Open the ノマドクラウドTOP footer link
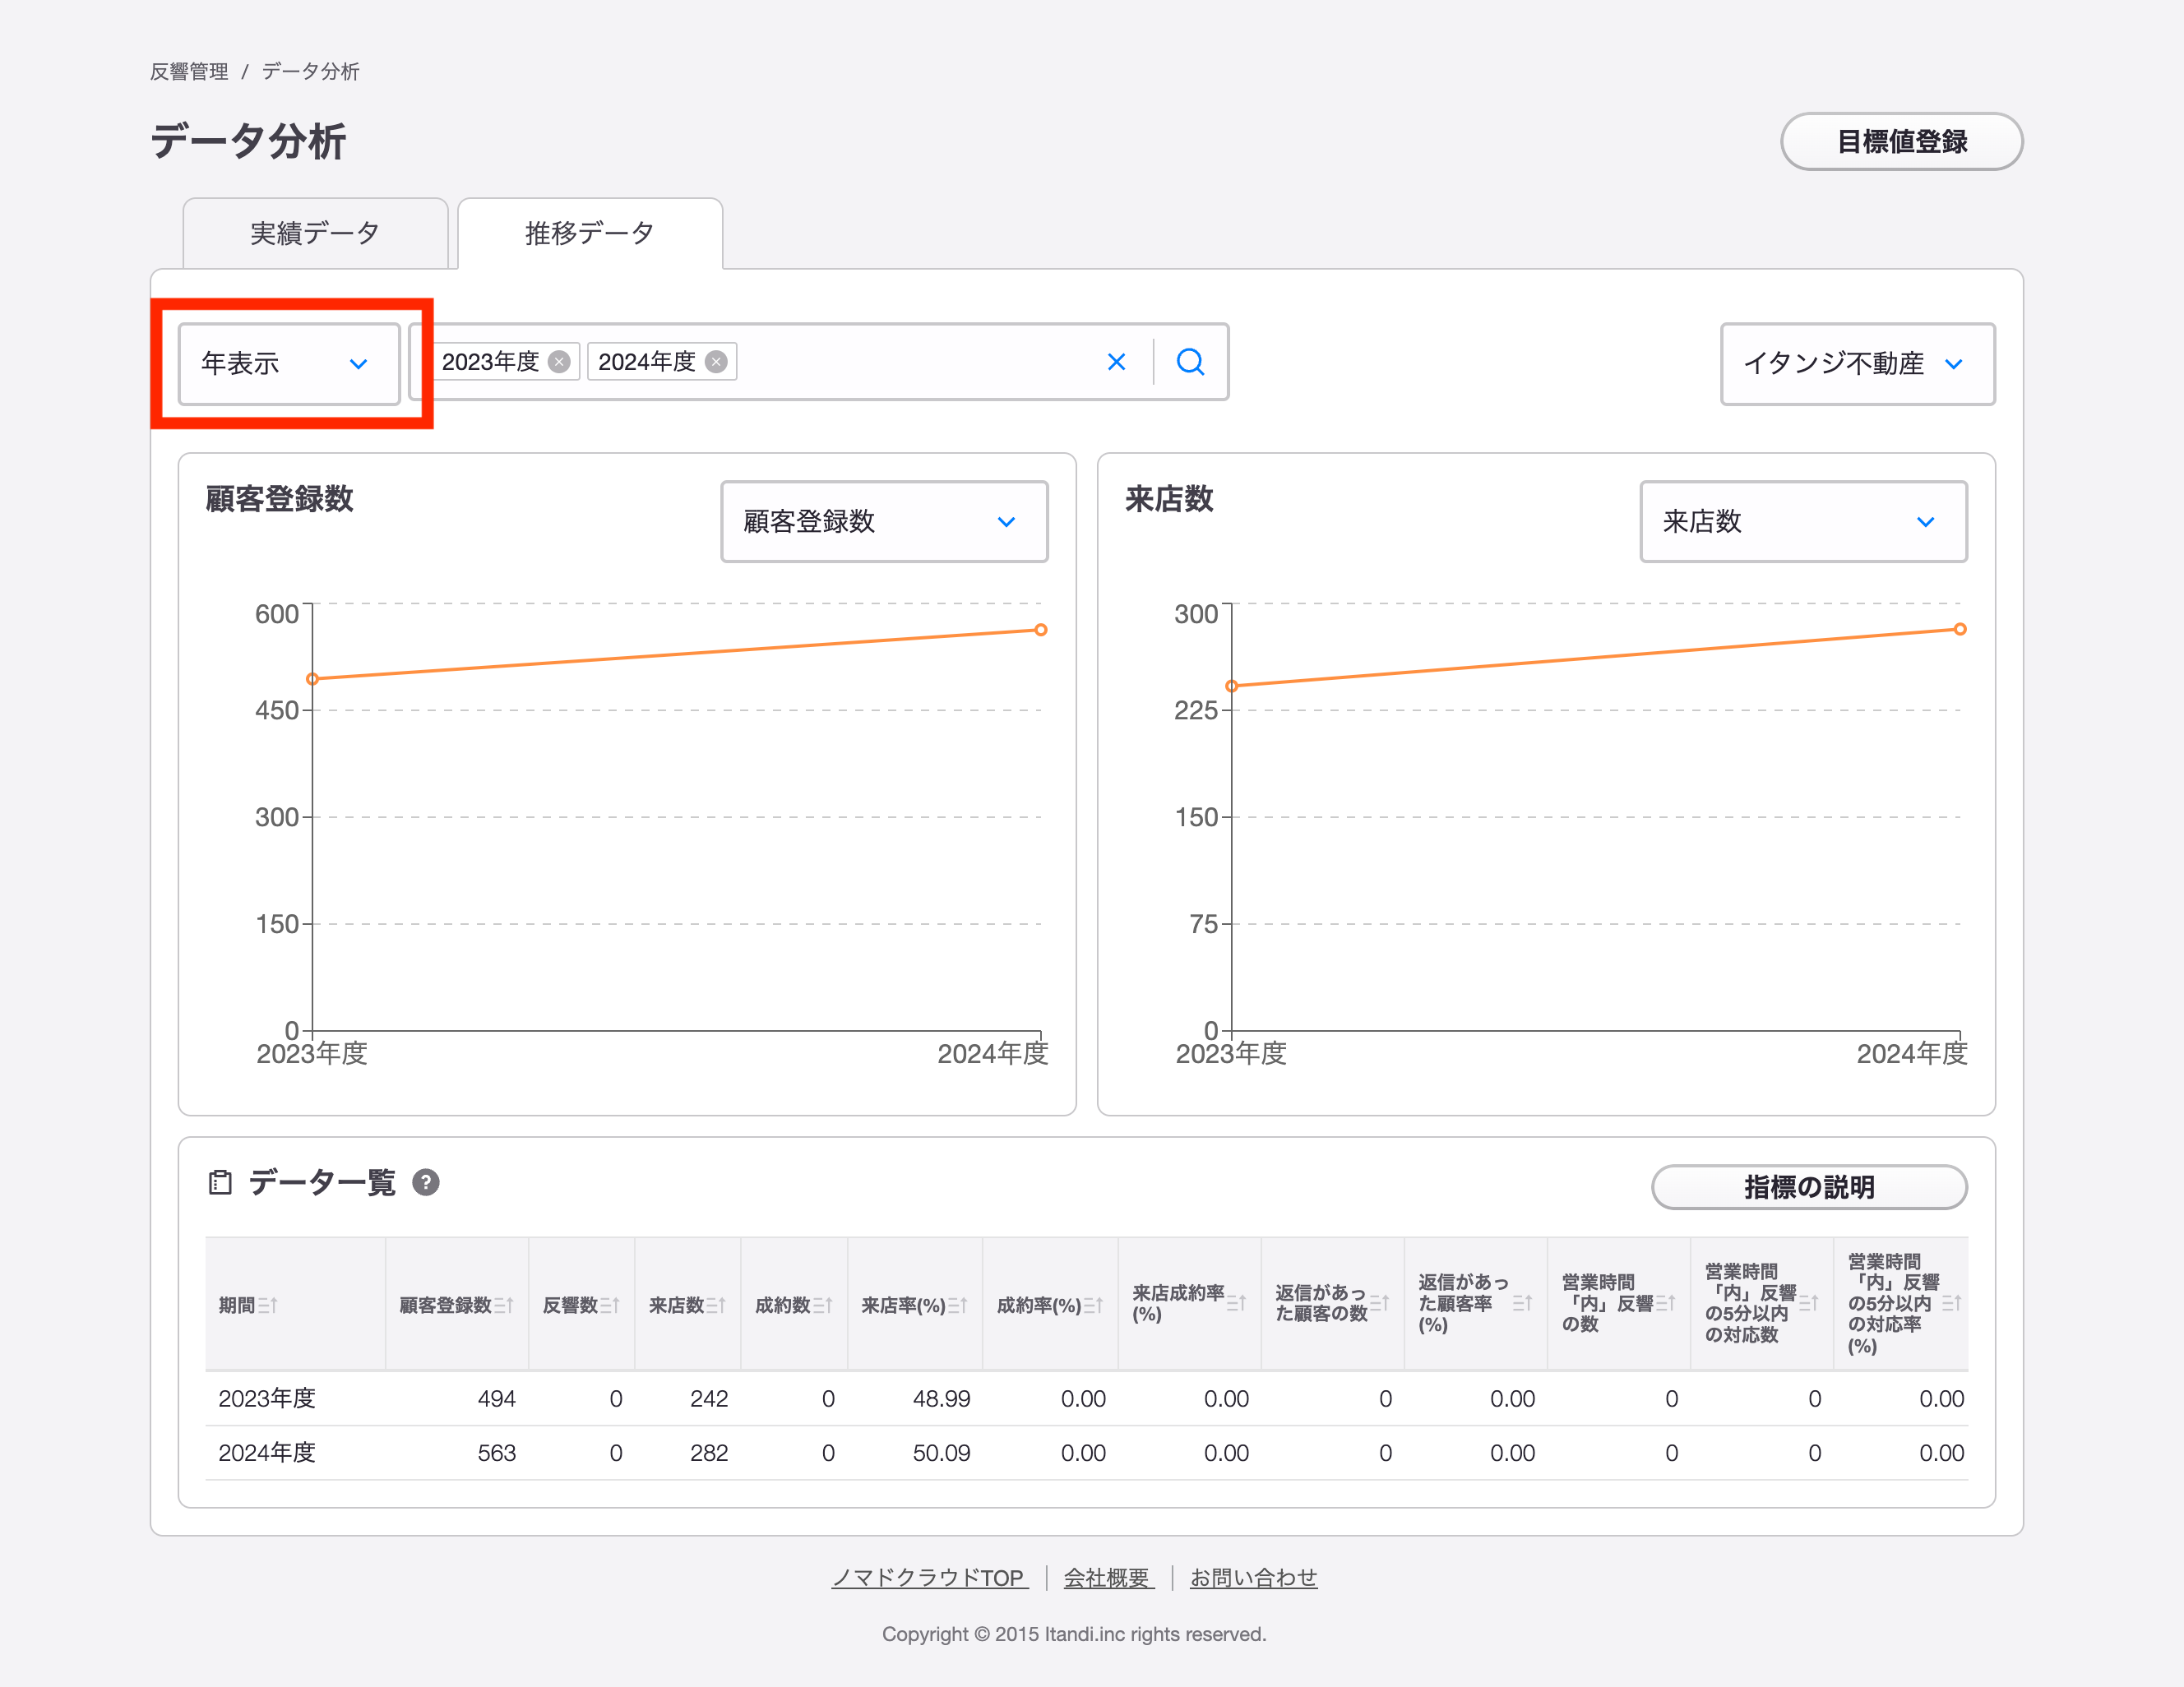2184x1687 pixels. [x=928, y=1578]
